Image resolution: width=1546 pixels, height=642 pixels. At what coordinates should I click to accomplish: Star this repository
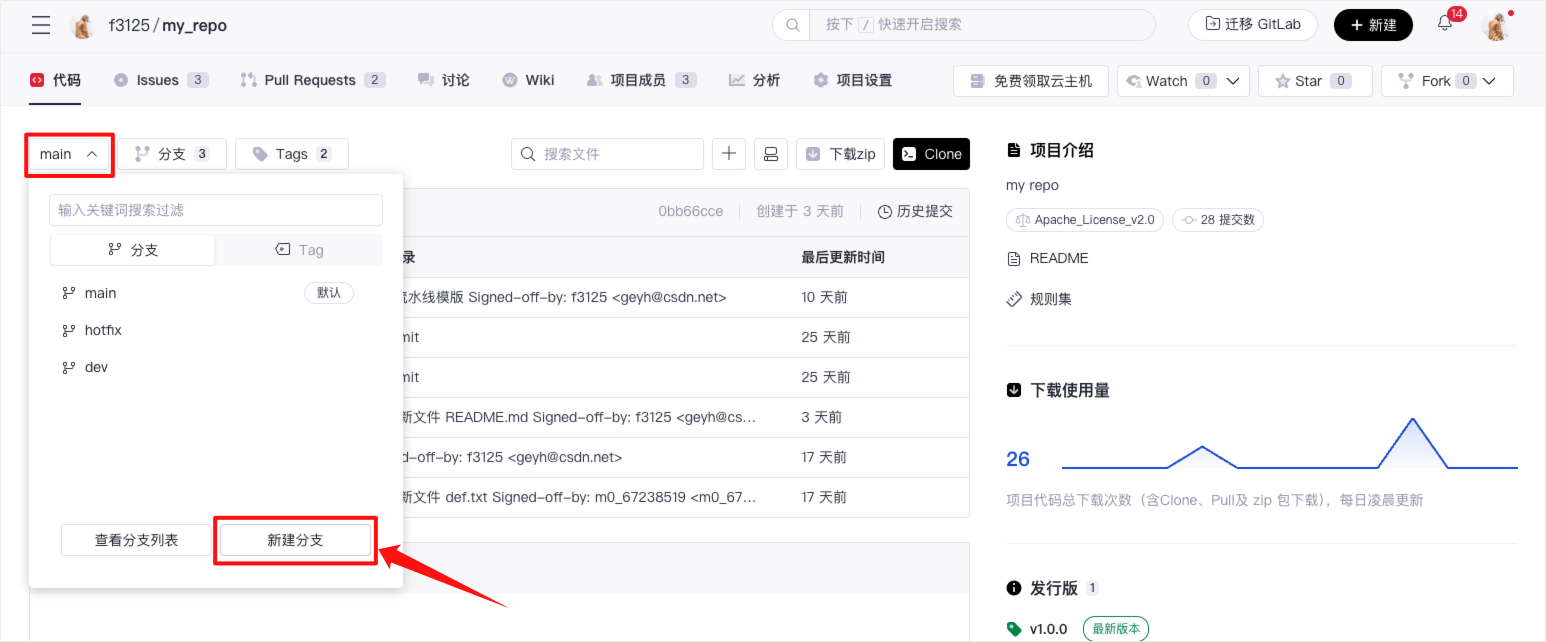[1314, 81]
